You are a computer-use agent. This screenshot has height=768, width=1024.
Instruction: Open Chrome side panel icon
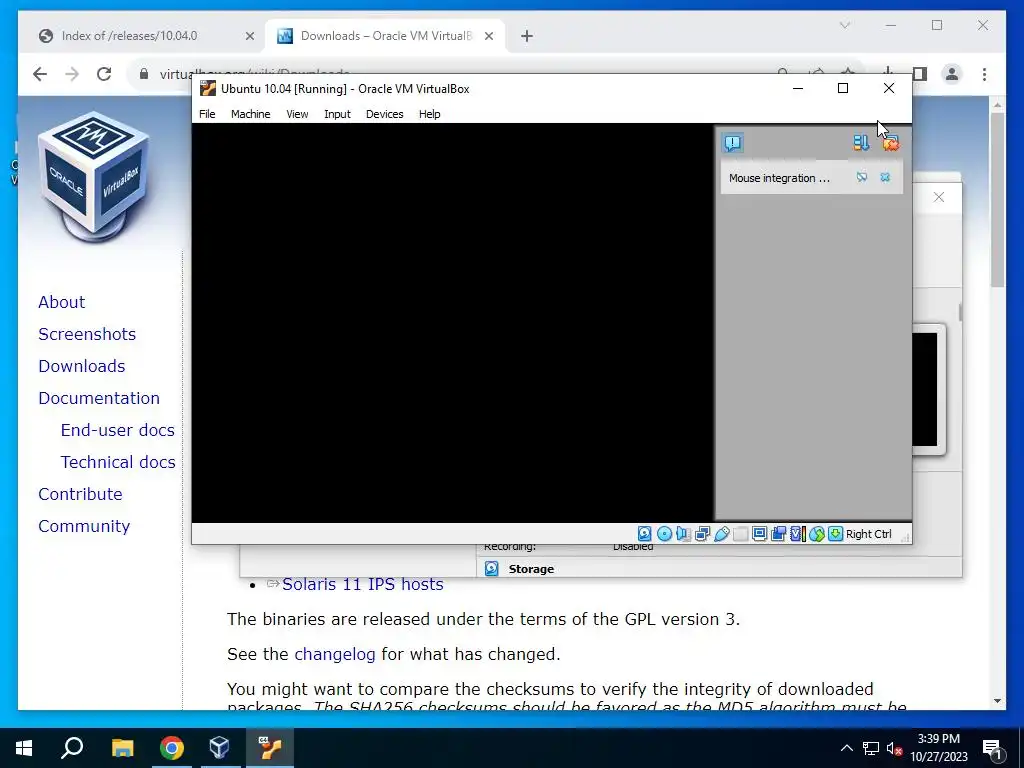[x=920, y=74]
